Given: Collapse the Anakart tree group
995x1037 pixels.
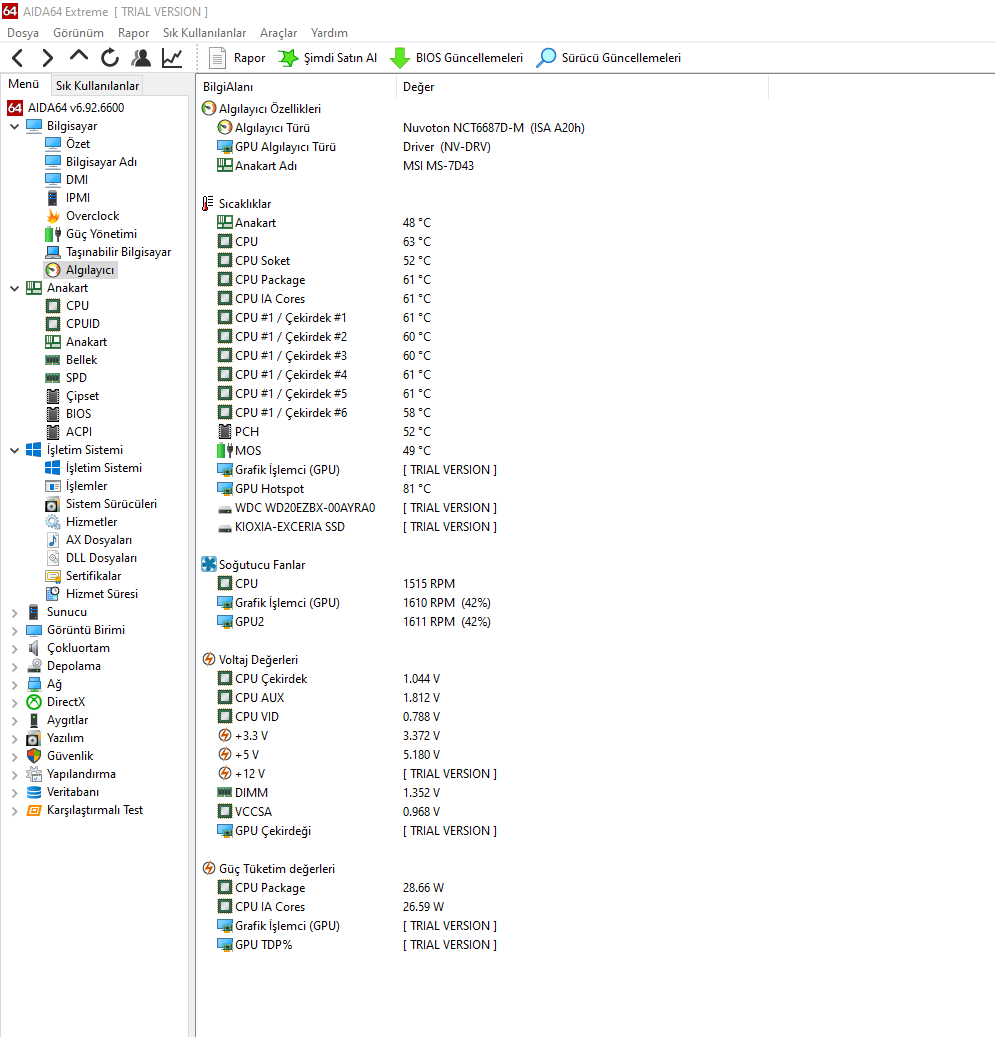Looking at the screenshot, I should [x=15, y=288].
